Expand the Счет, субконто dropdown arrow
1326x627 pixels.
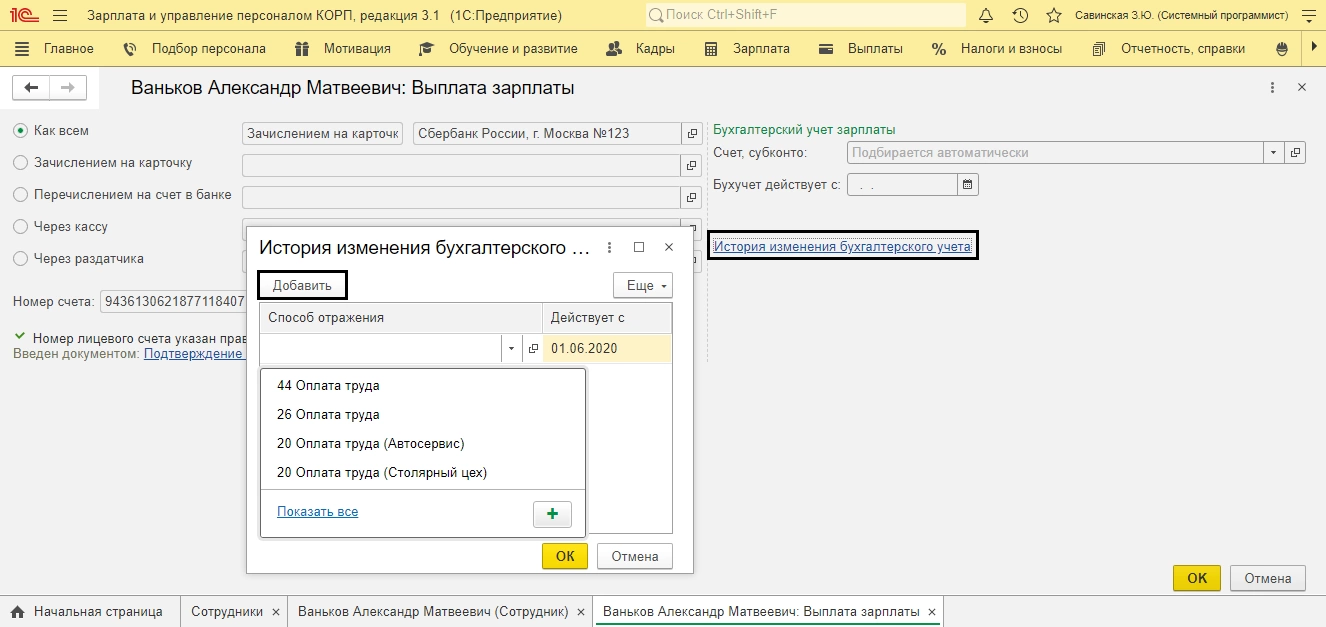coord(1273,153)
